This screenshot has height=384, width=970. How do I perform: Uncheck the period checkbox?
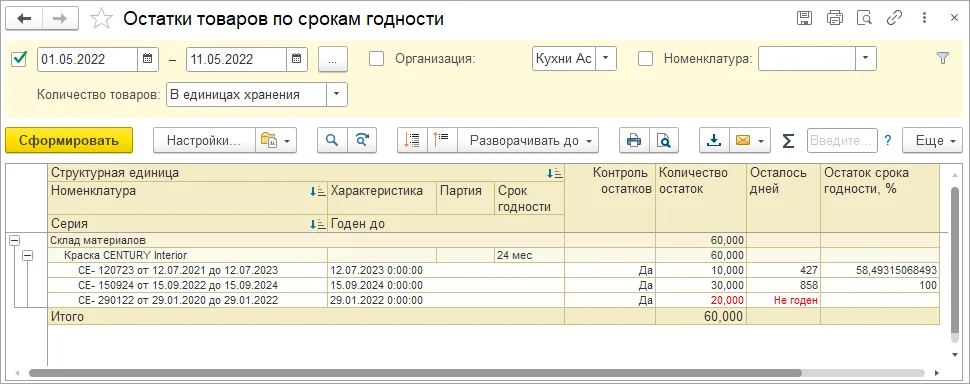20,59
